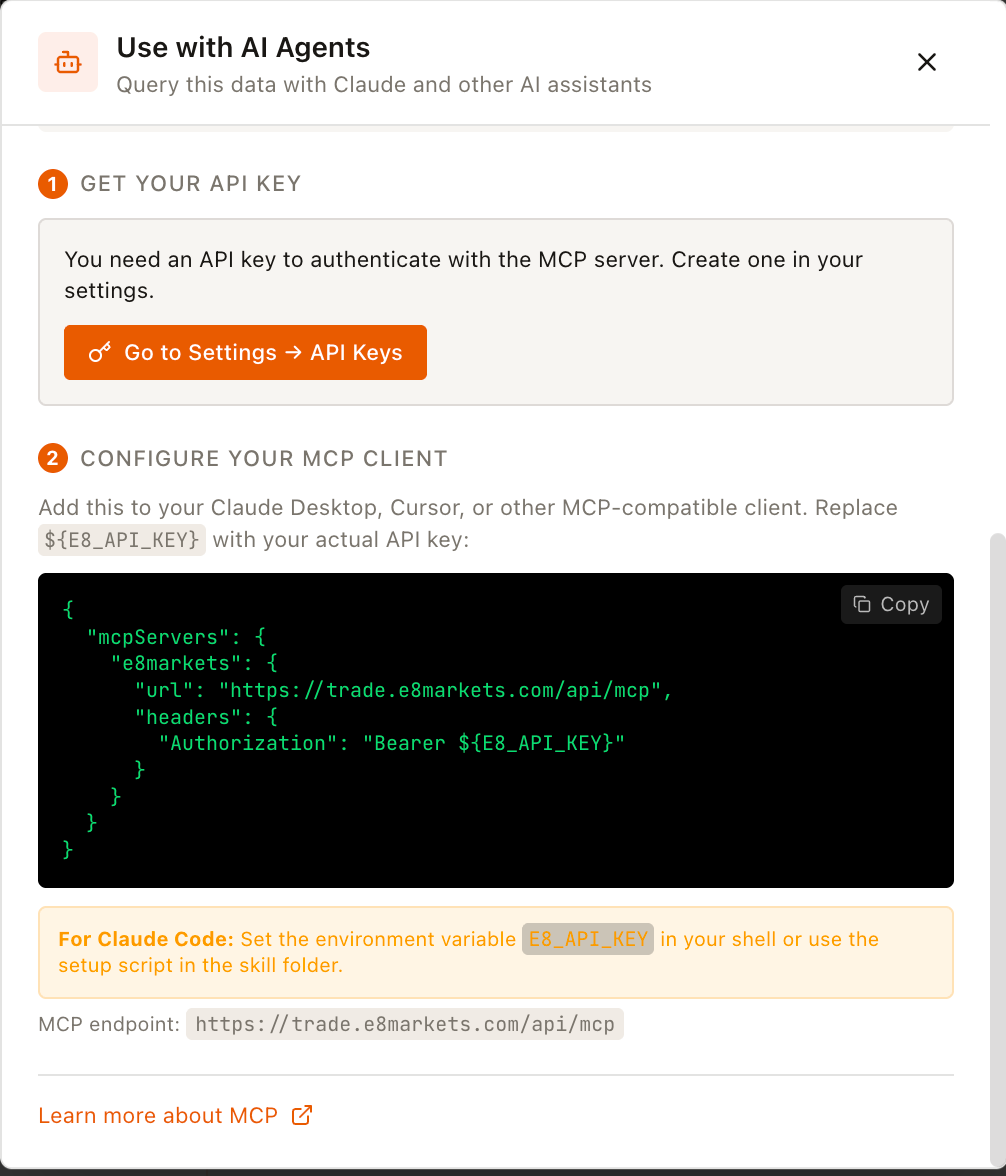
Task: Open Go to Settings → API Keys
Action: pos(245,352)
